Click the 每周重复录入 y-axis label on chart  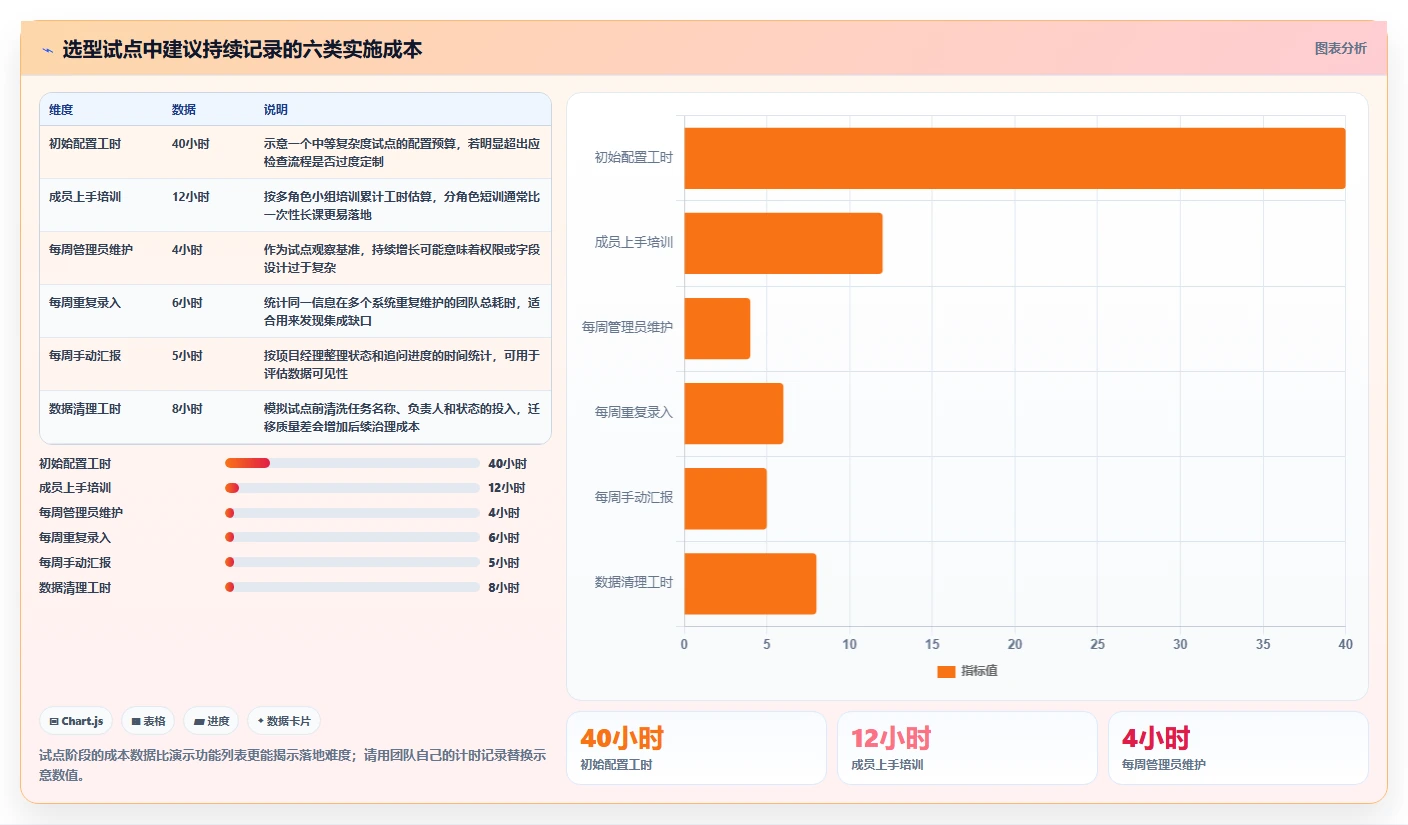click(x=634, y=412)
